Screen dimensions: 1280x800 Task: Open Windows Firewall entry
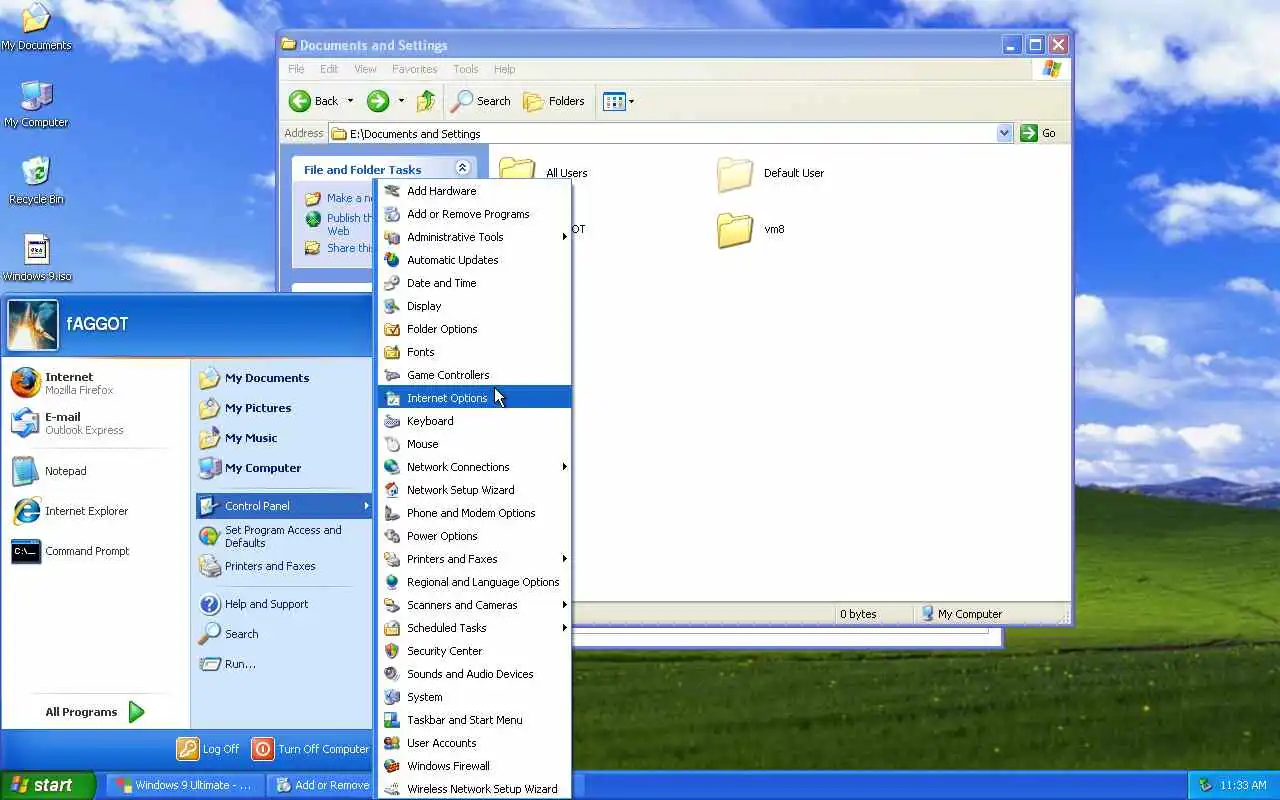point(475,766)
